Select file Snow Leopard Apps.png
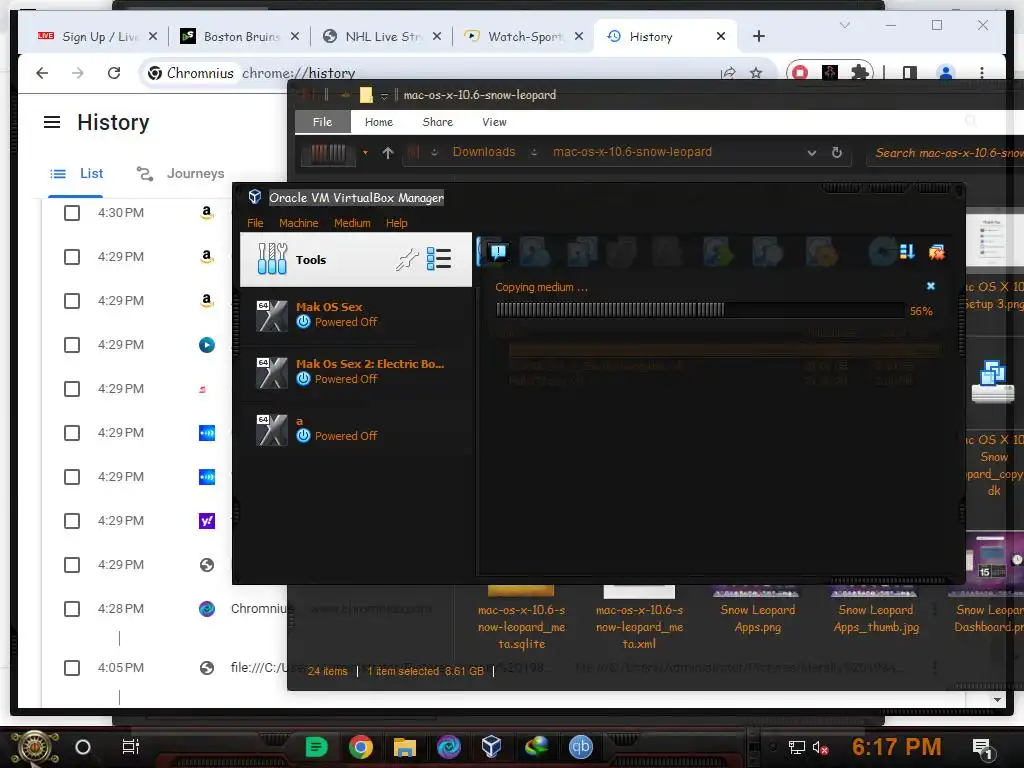1024x768 pixels. [758, 611]
